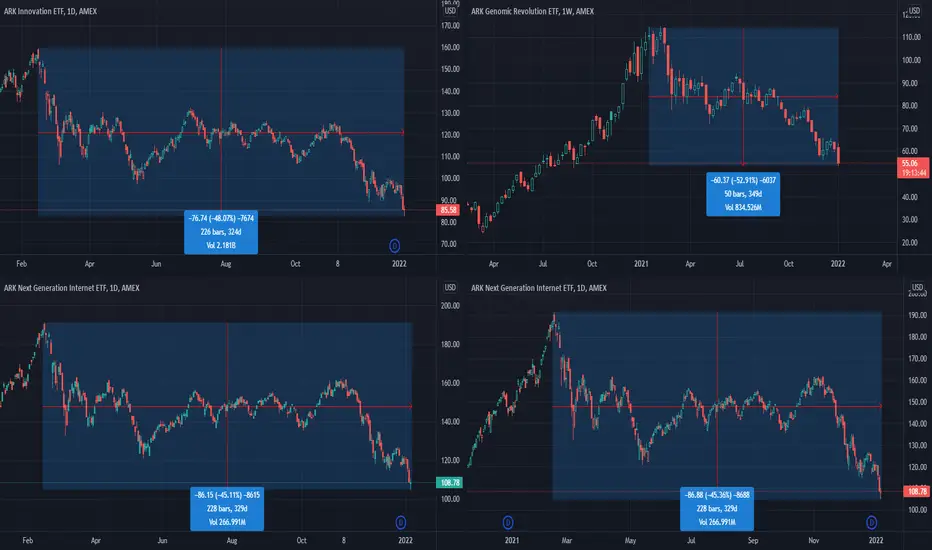Click the dividend D marker on ARK Innovation chart
Screen dimensions: 932x550
[x=394, y=246]
